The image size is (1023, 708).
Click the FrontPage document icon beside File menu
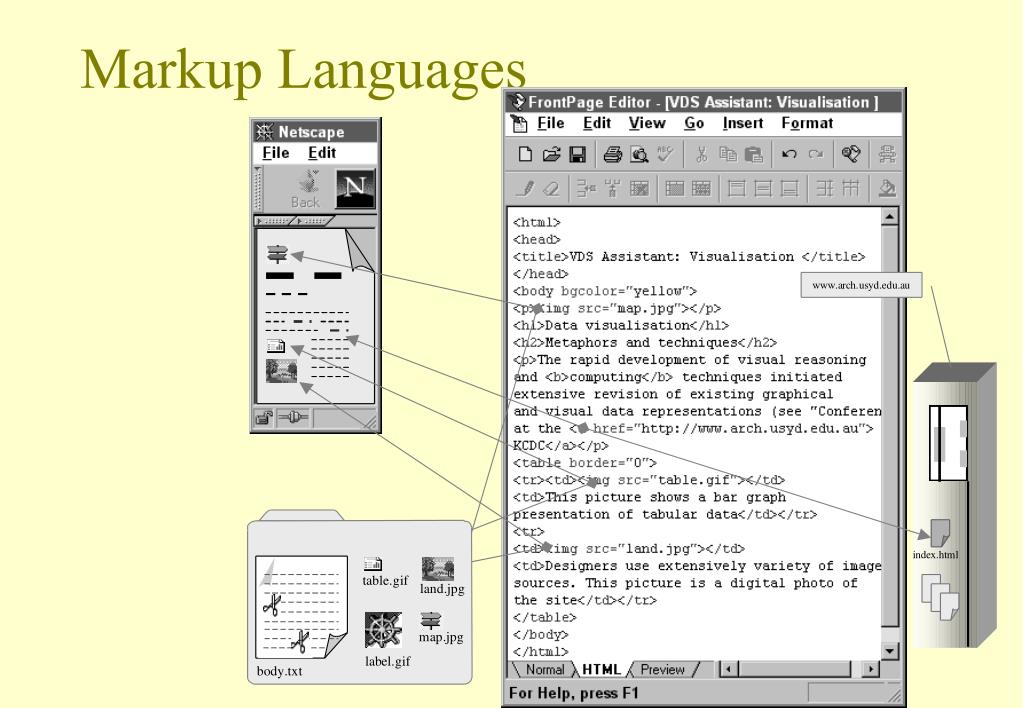point(519,123)
